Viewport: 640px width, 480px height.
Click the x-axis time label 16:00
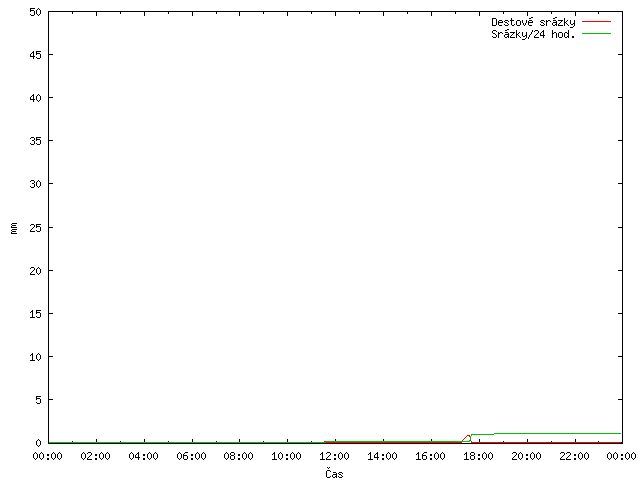pos(430,456)
